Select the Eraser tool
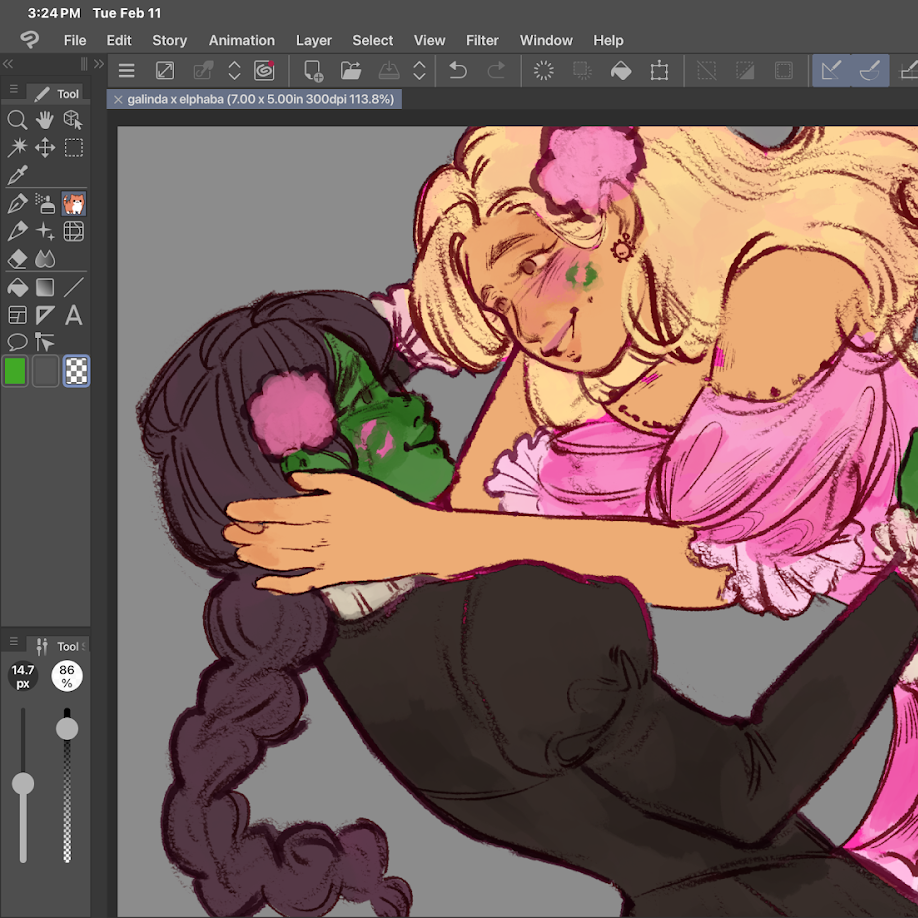Viewport: 918px width, 918px height. click(17, 259)
